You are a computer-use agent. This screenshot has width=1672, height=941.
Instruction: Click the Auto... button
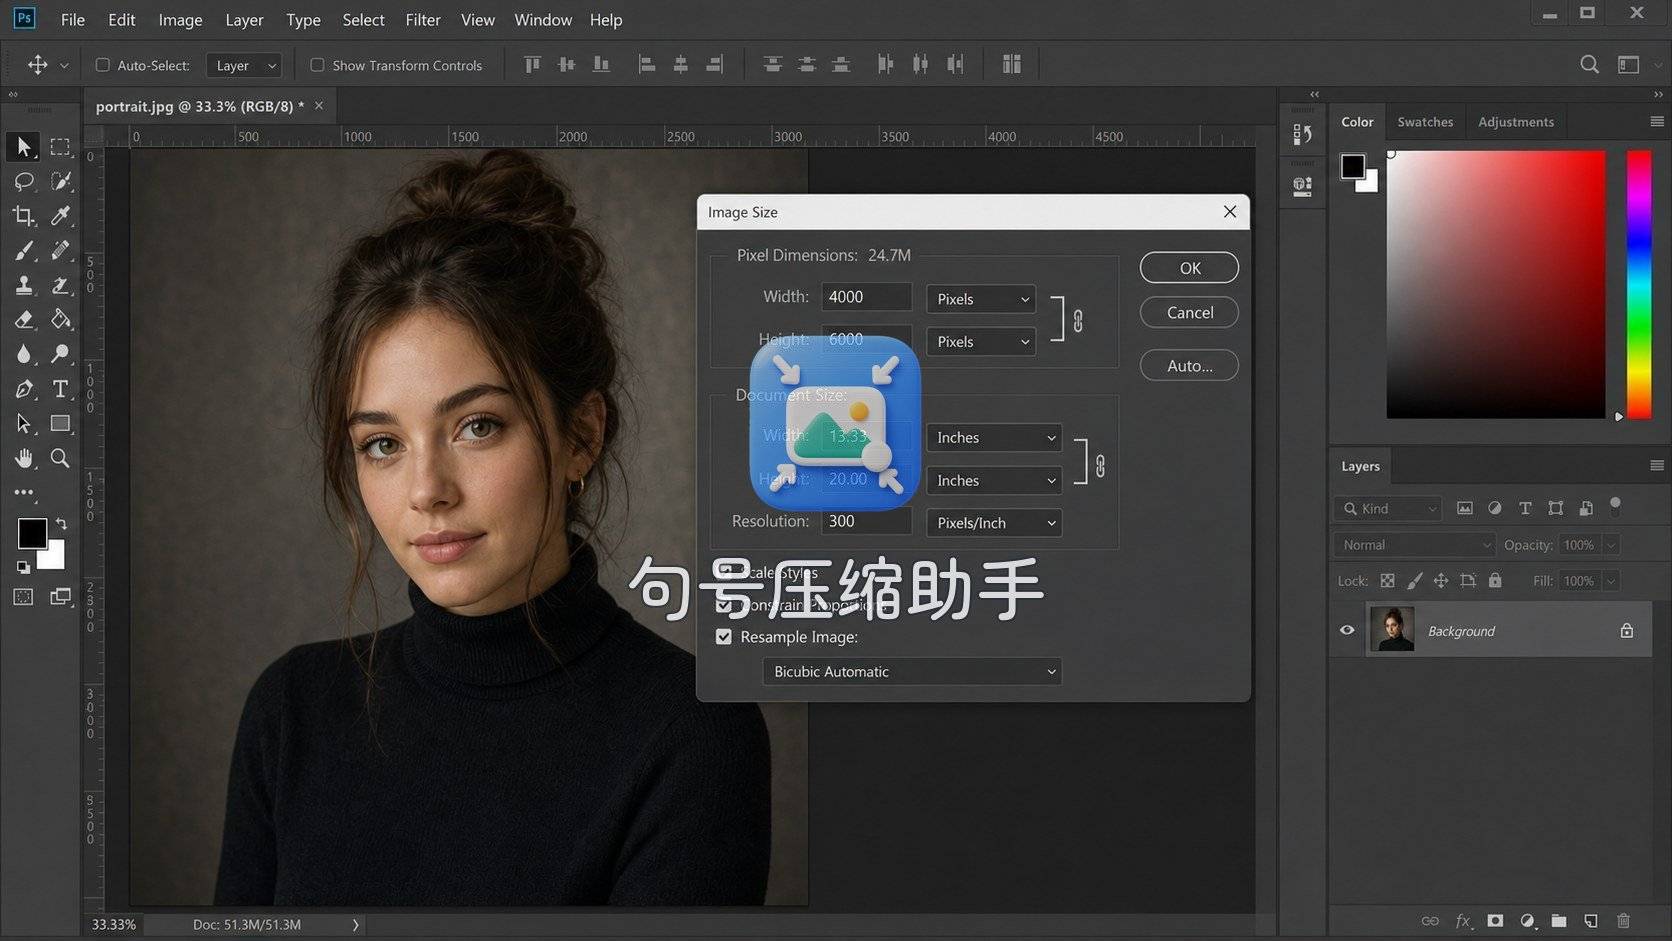[1189, 366]
